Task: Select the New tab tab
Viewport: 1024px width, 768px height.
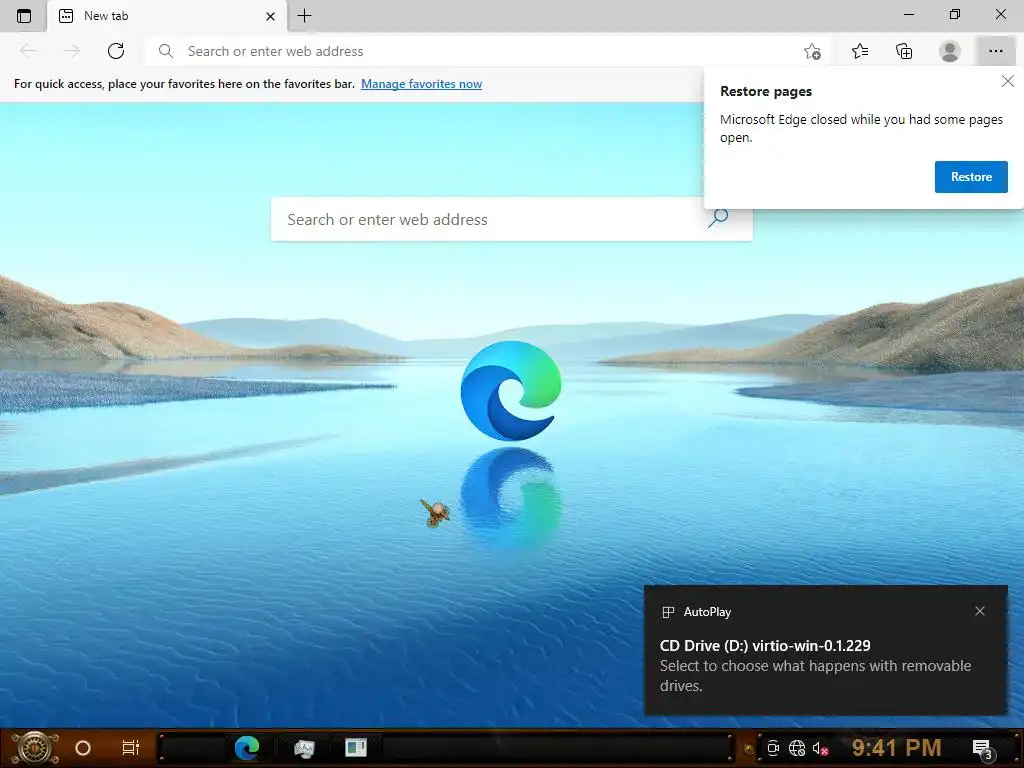Action: click(167, 16)
